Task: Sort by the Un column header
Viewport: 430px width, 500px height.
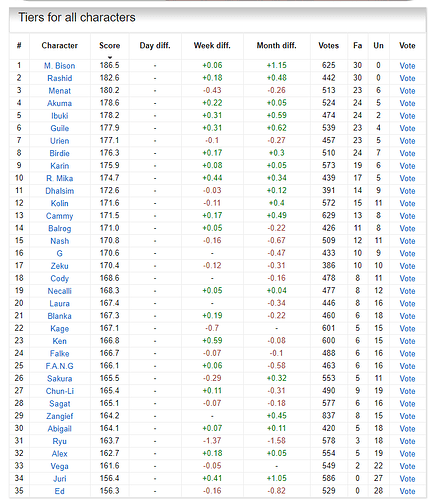Action: 378,46
